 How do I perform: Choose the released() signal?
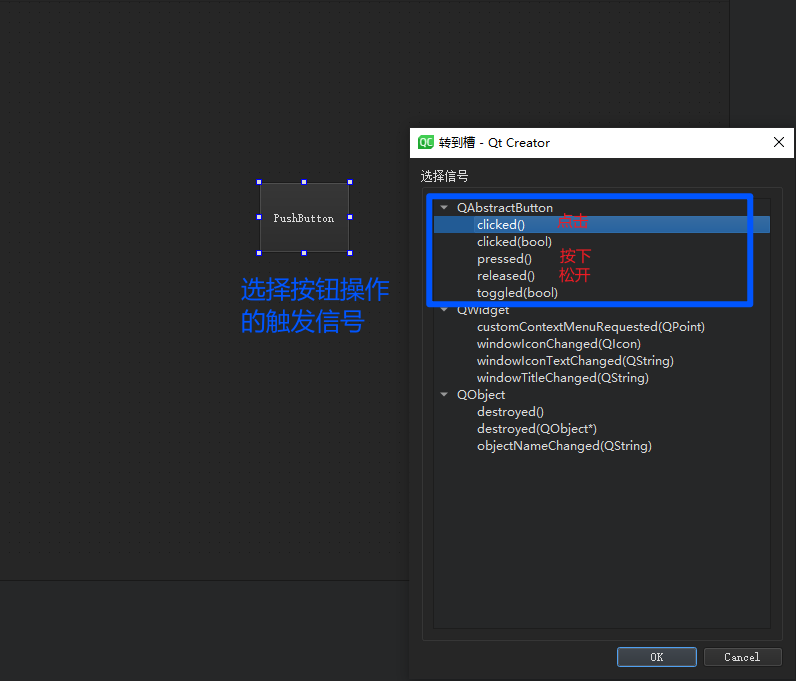click(x=506, y=276)
